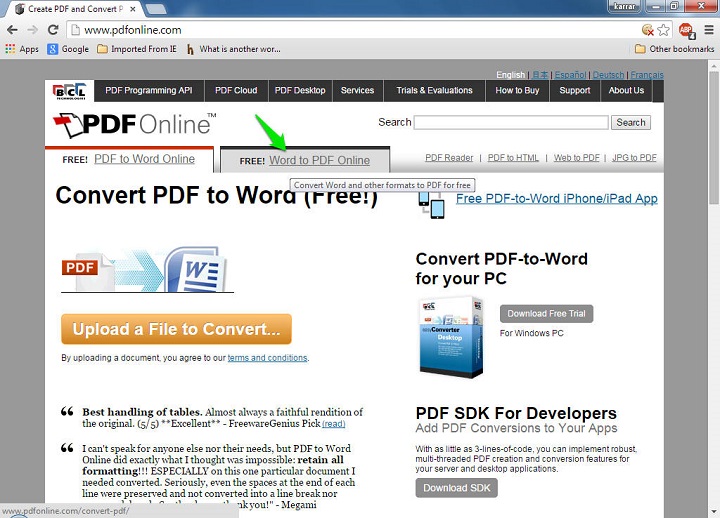Select the PDF to Word Online tab
The height and width of the screenshot is (518, 720).
click(x=144, y=159)
